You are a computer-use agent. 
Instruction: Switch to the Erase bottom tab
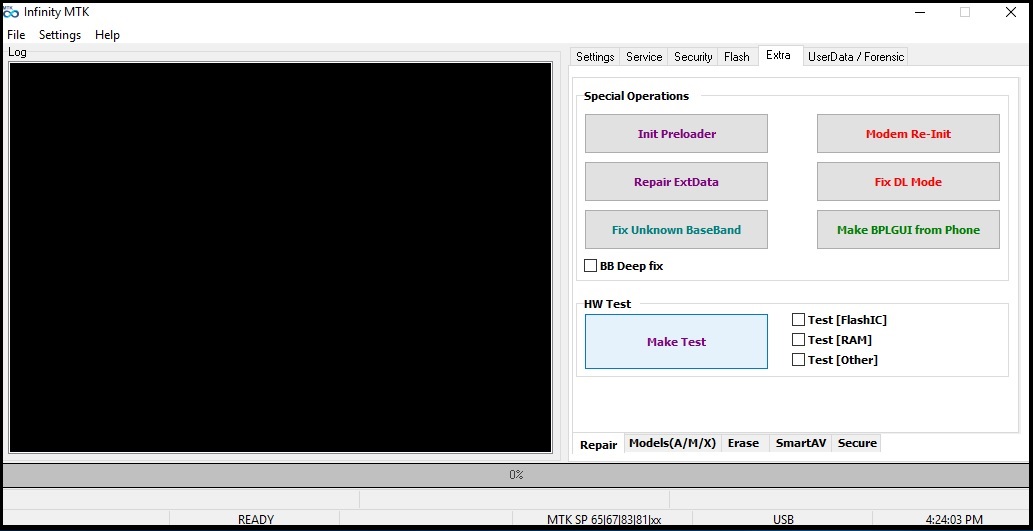[743, 443]
